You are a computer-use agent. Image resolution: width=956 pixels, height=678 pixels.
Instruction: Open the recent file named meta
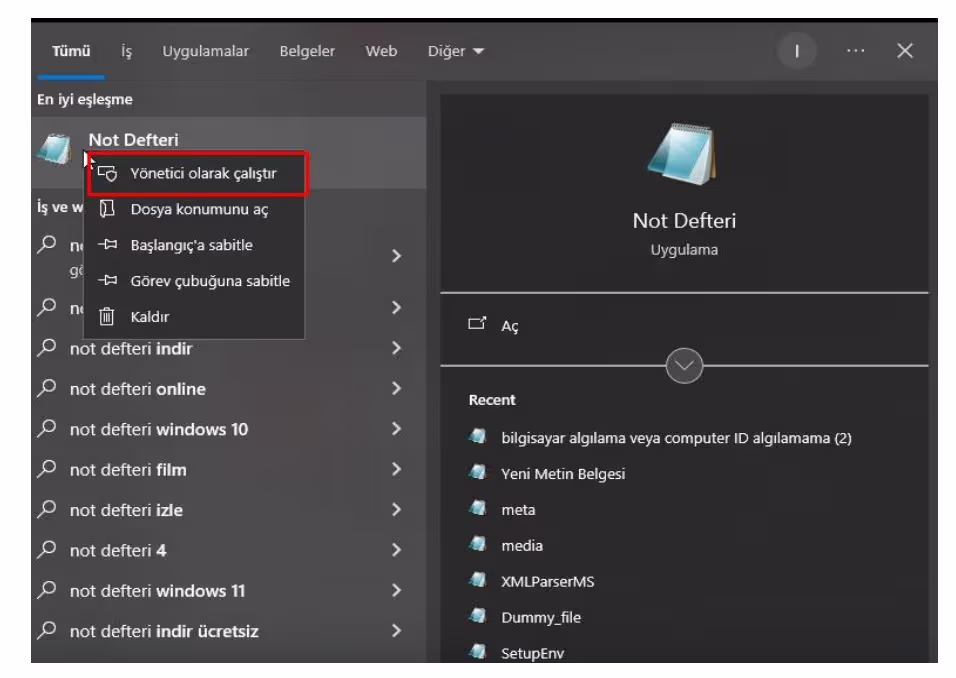point(518,510)
